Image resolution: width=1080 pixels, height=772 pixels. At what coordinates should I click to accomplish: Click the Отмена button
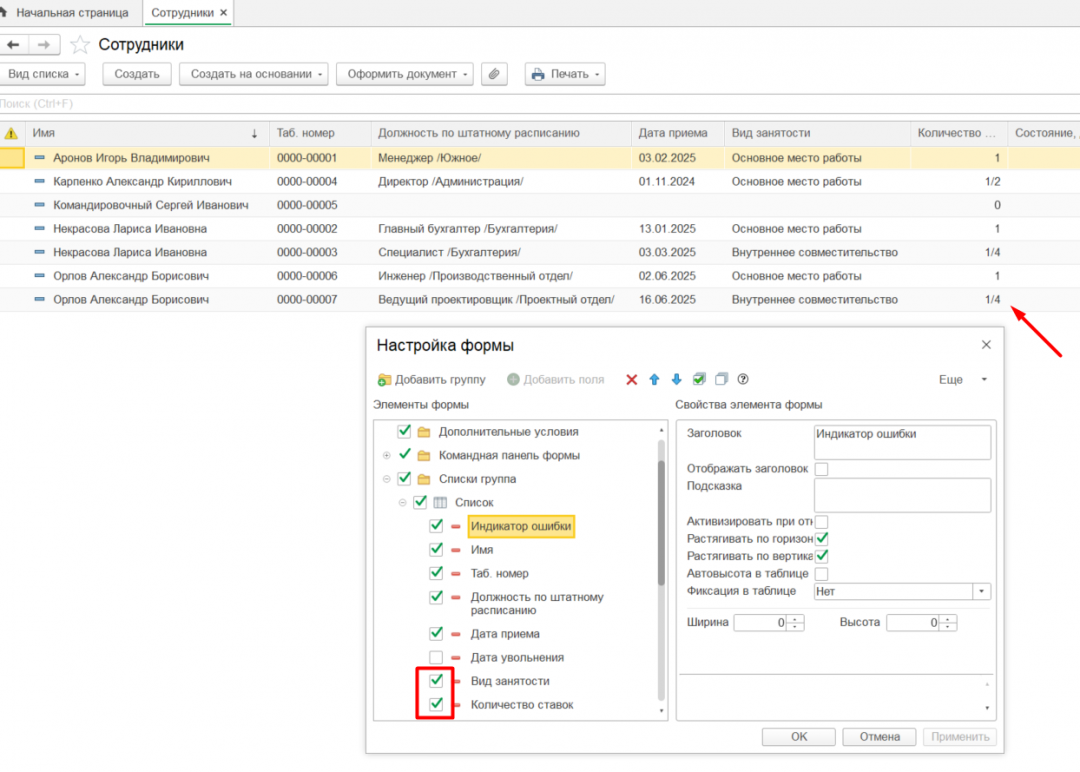[x=879, y=737]
